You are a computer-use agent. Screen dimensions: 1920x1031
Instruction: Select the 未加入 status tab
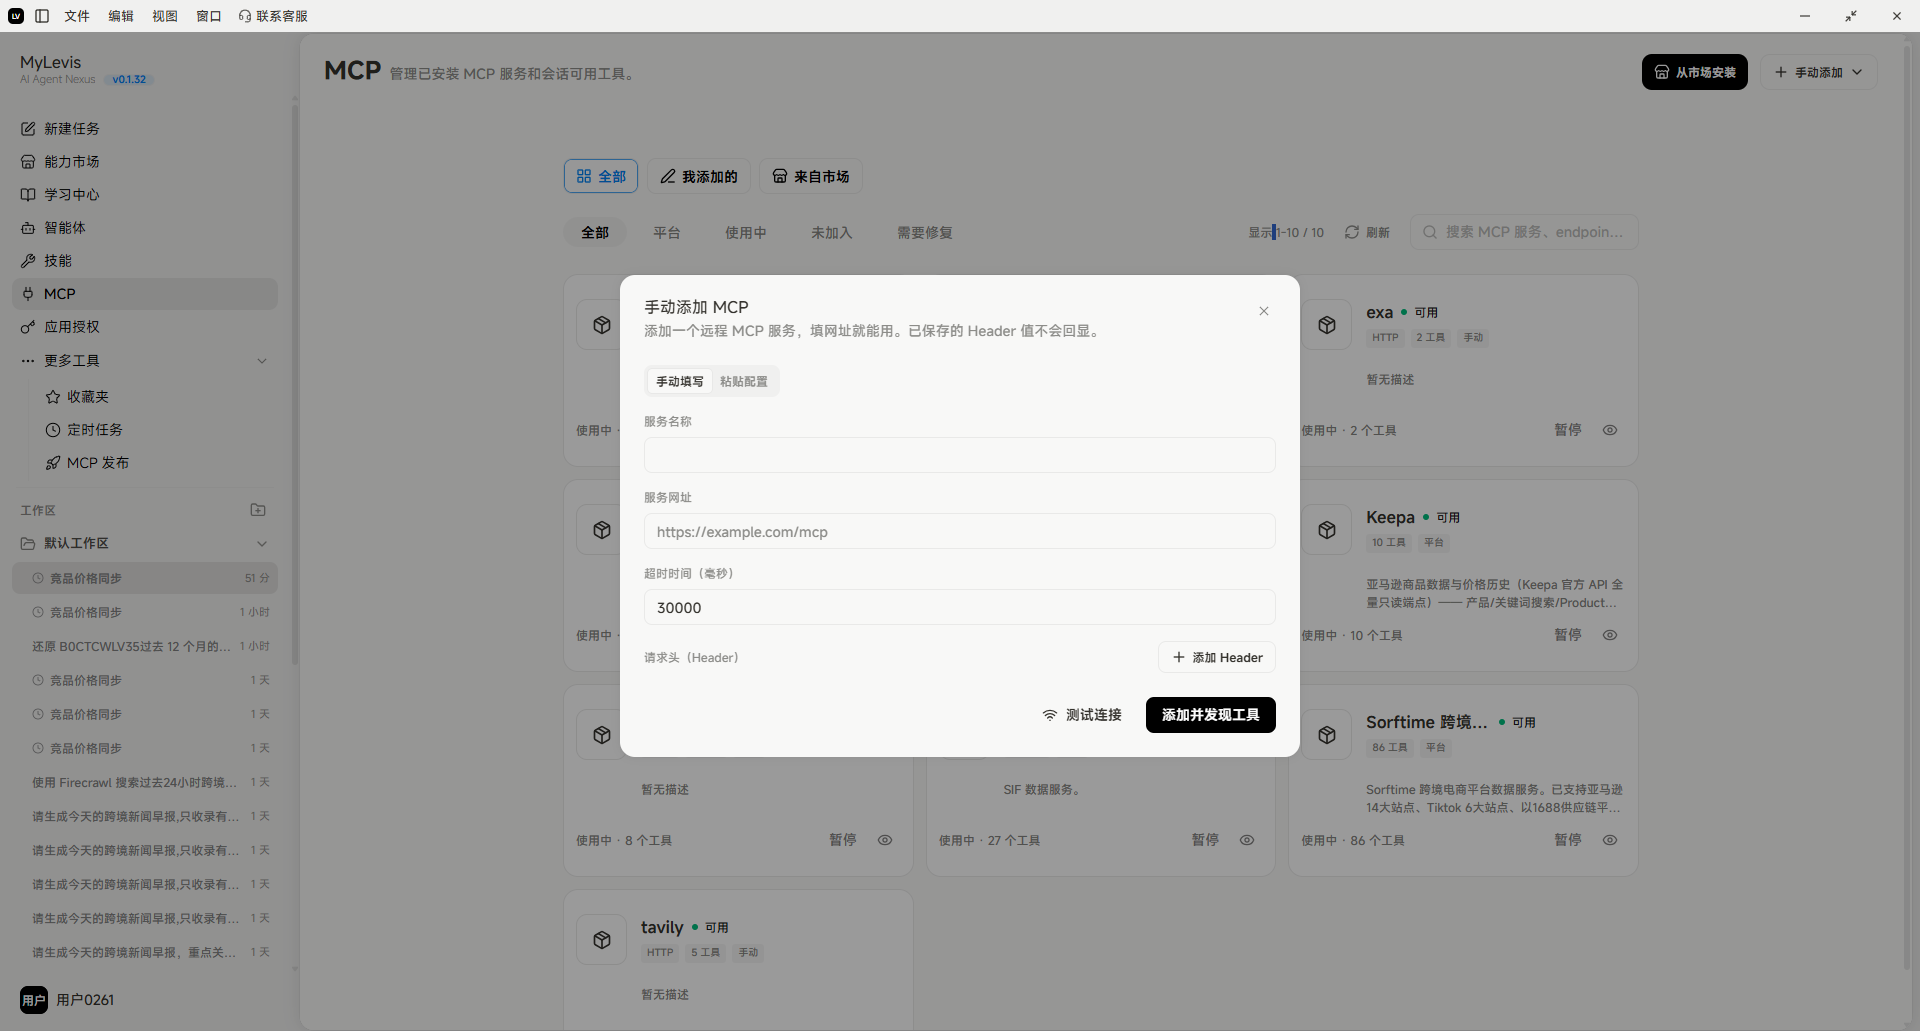click(x=832, y=232)
